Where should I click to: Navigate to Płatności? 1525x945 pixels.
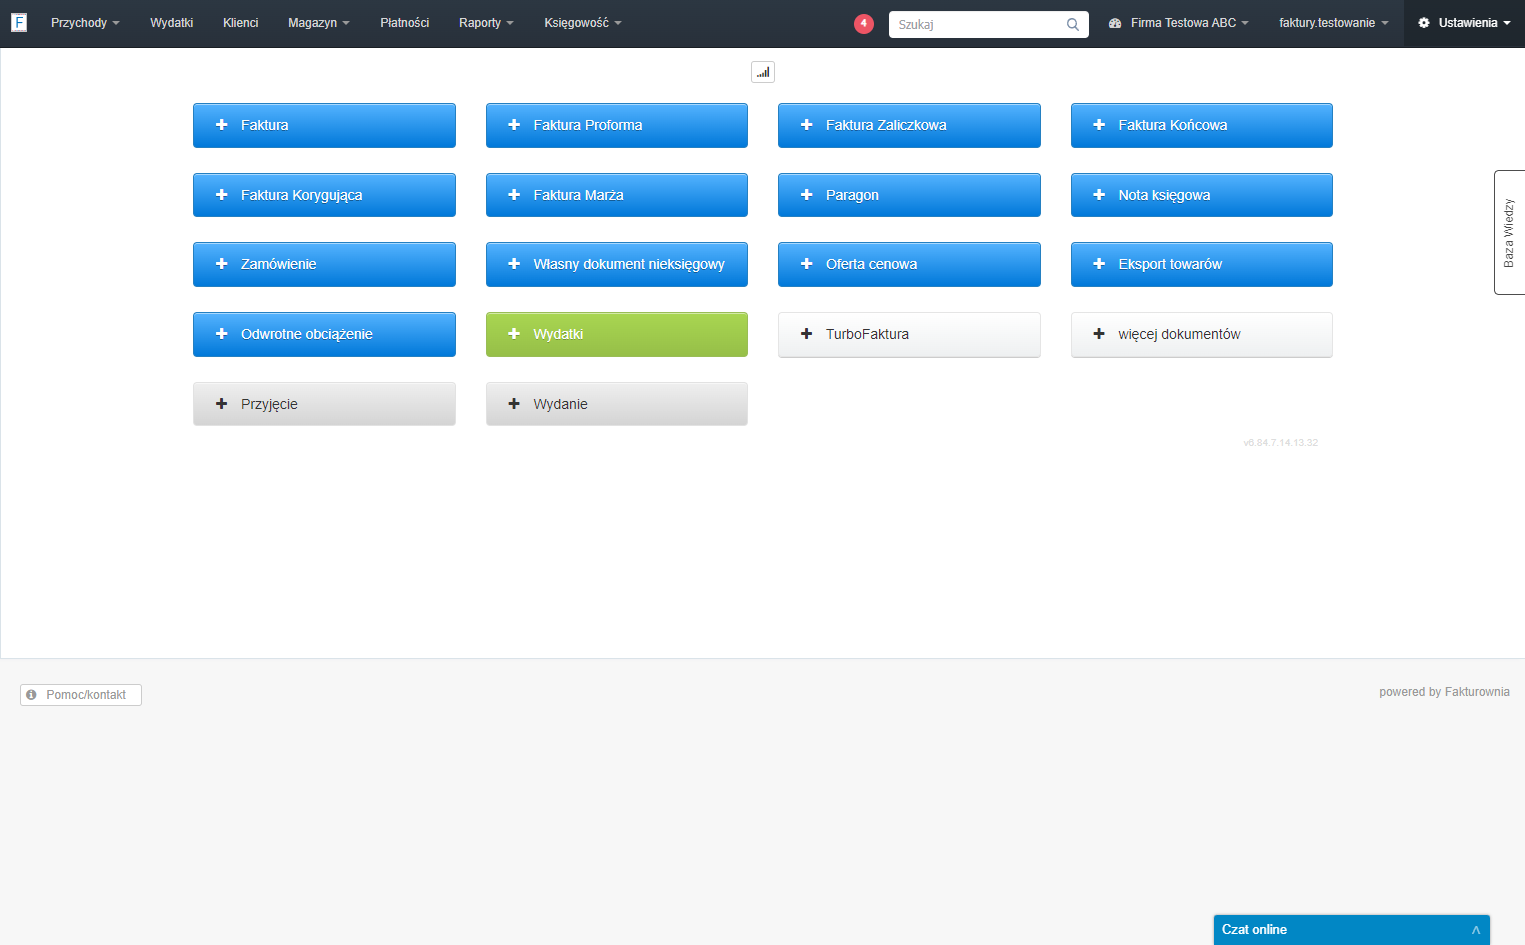click(405, 23)
